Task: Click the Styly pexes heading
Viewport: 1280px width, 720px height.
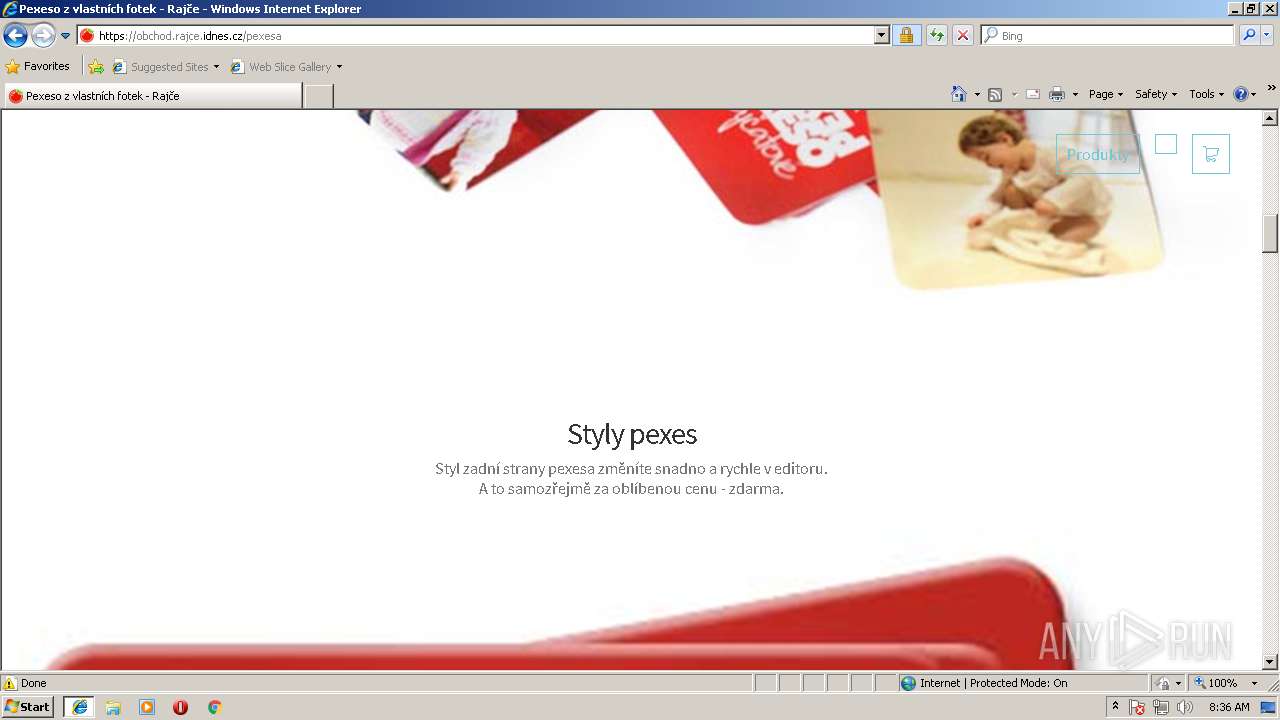Action: tap(632, 434)
